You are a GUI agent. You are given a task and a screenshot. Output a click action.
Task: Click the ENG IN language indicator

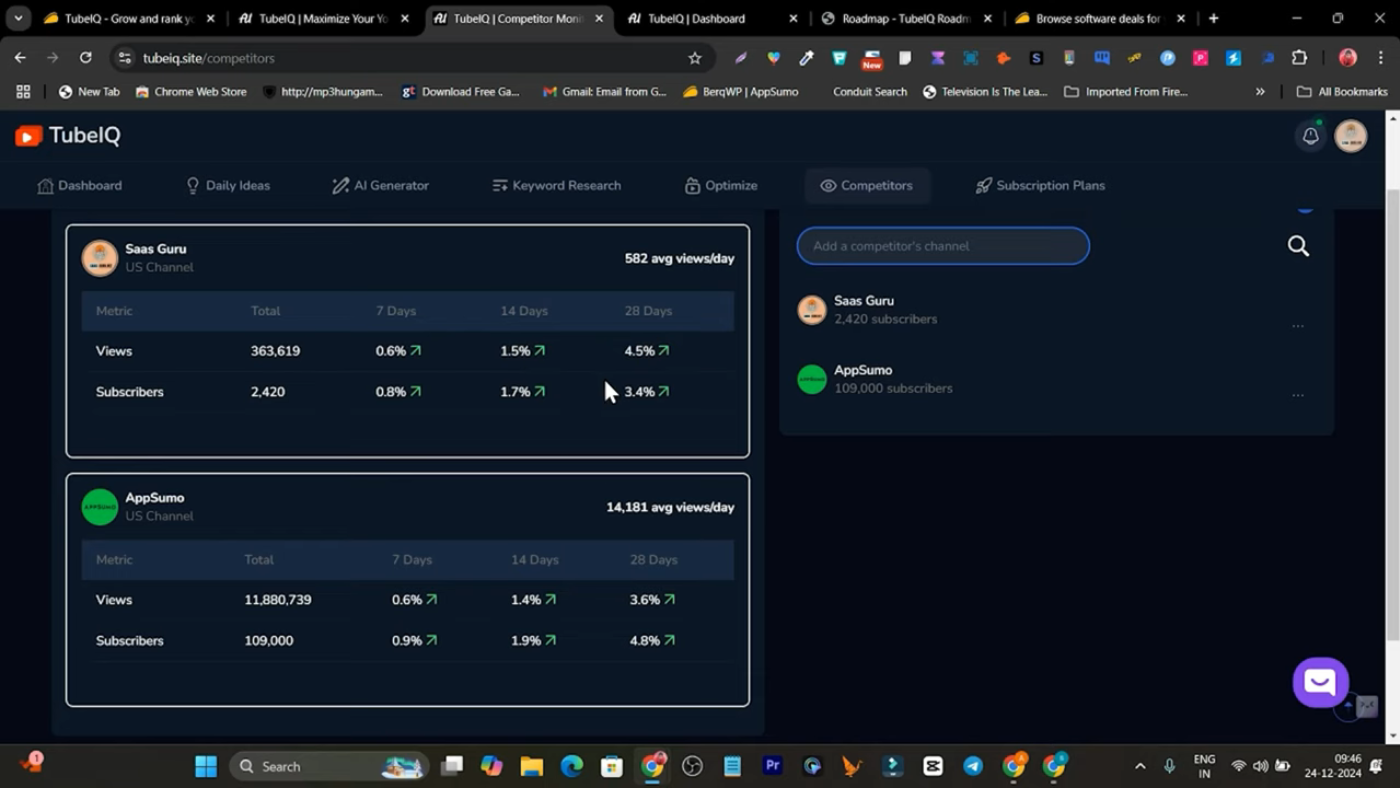[1204, 766]
